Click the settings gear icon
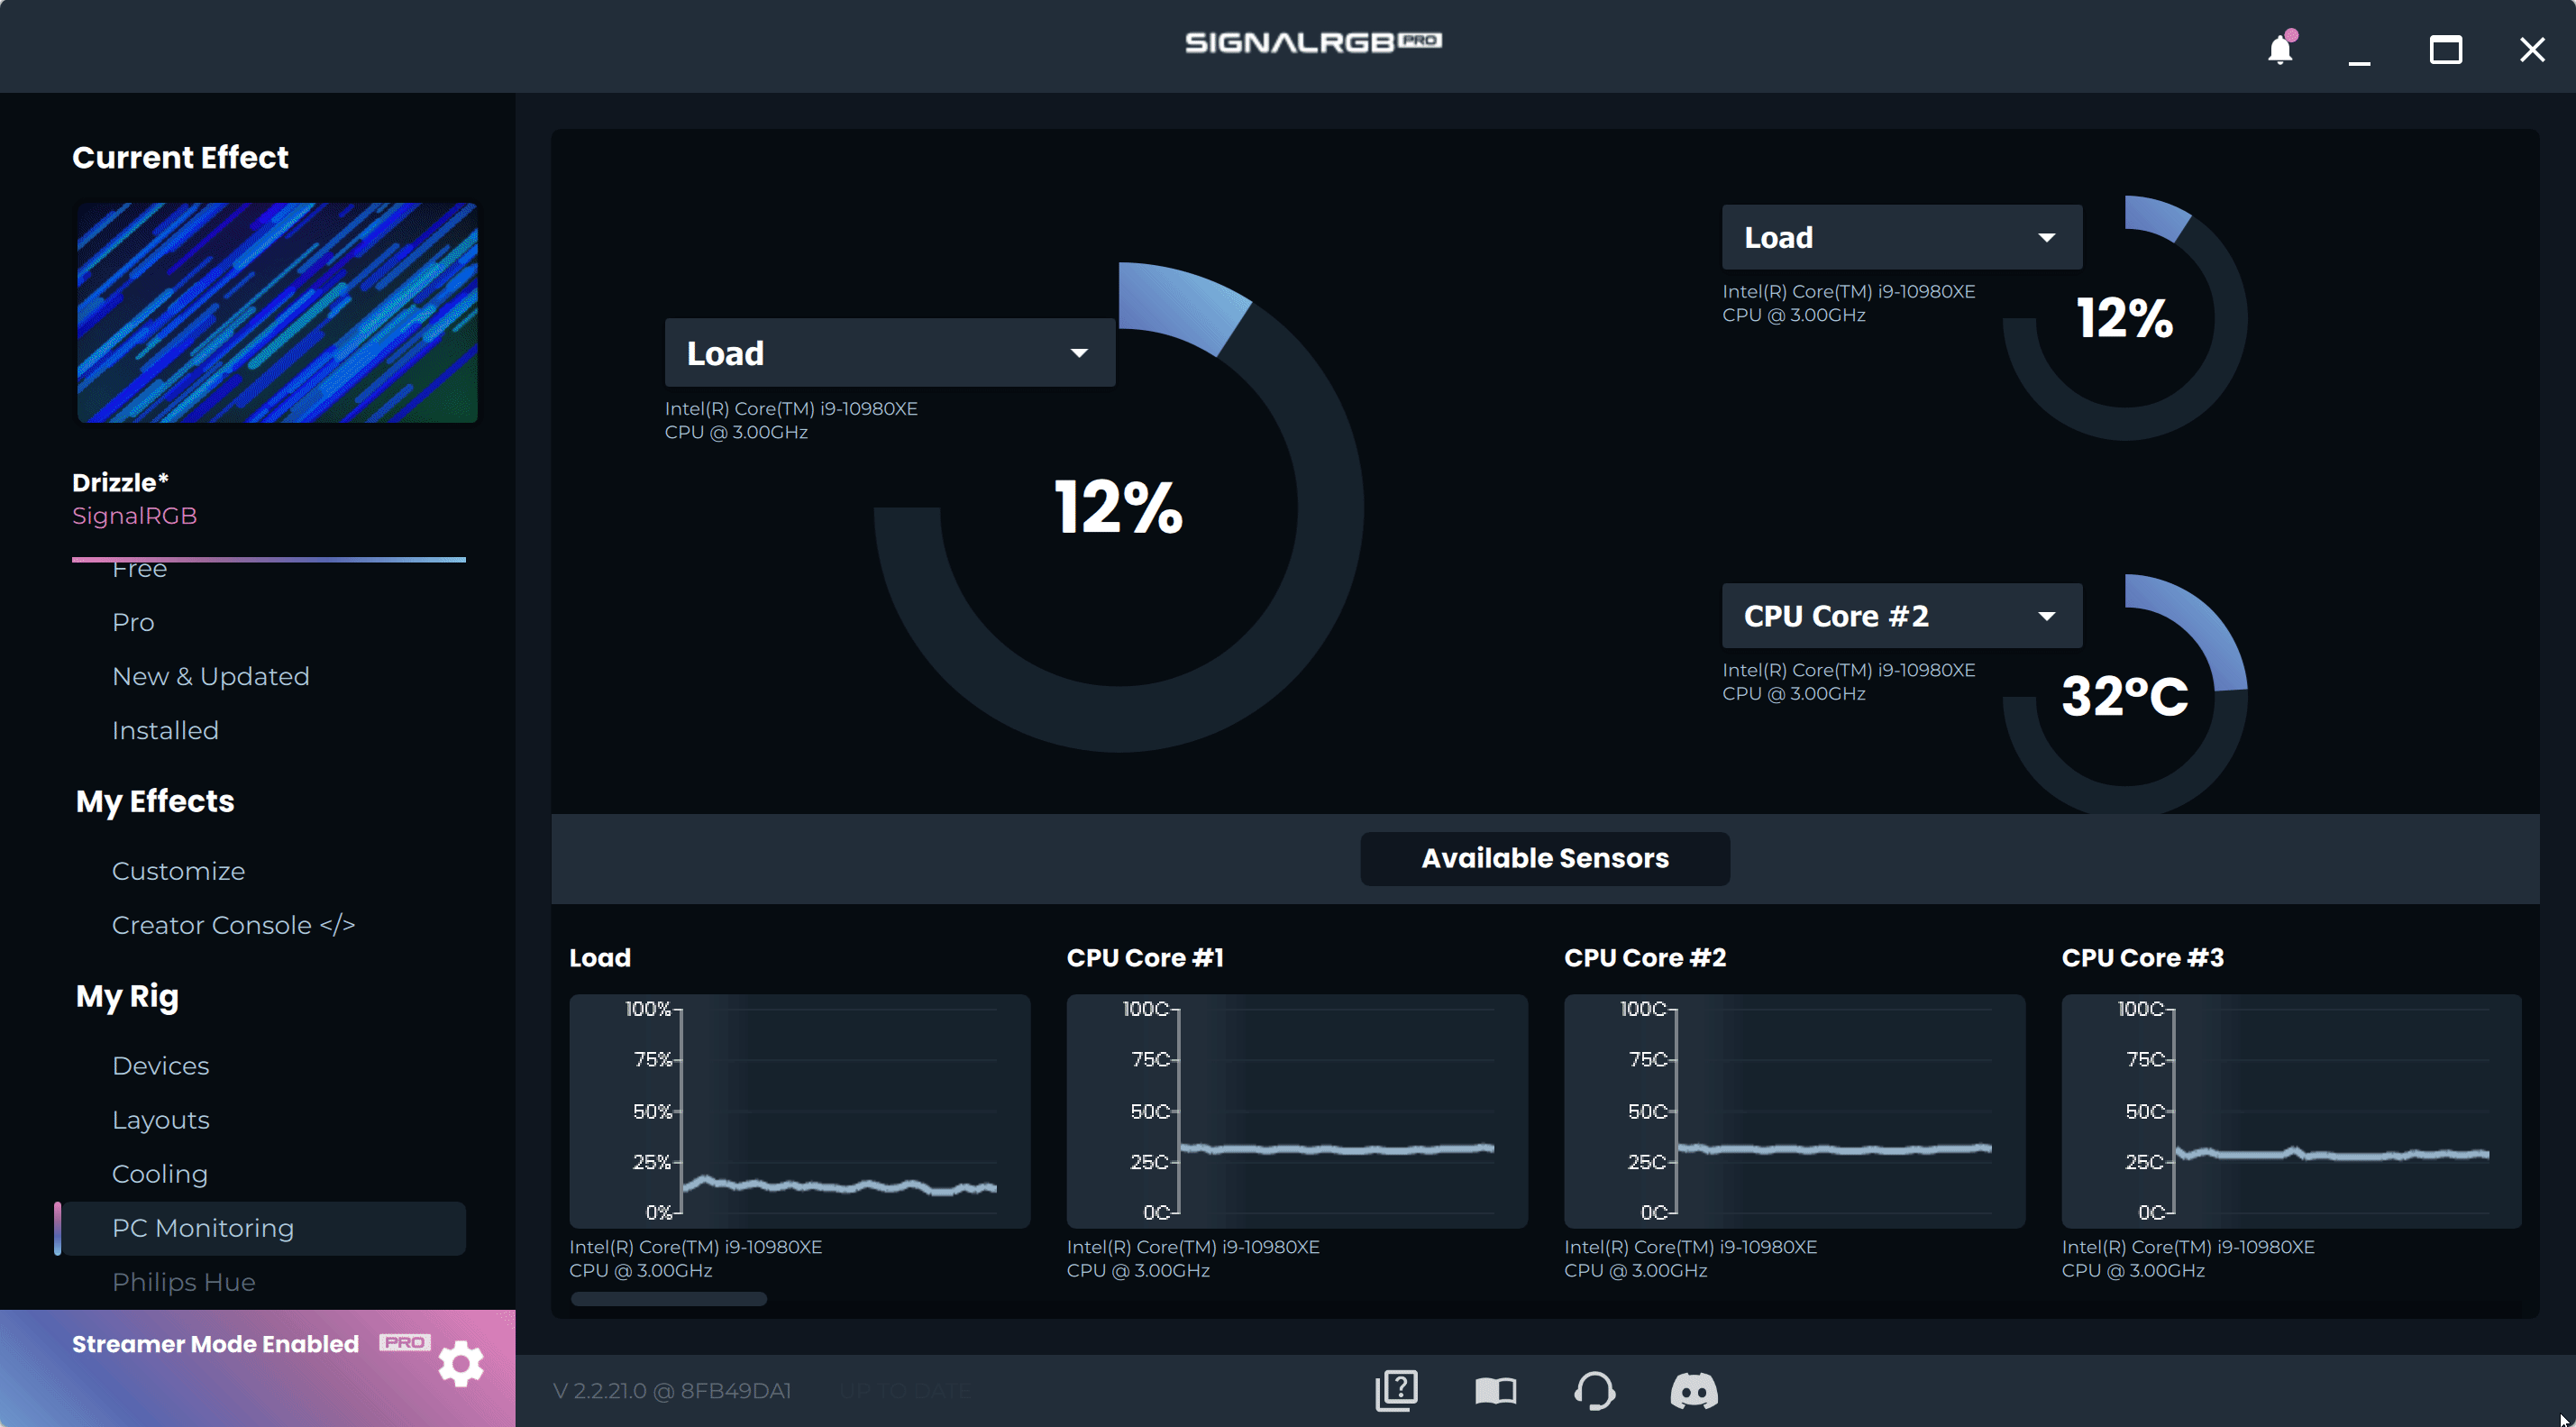The image size is (2576, 1427). coord(461,1363)
